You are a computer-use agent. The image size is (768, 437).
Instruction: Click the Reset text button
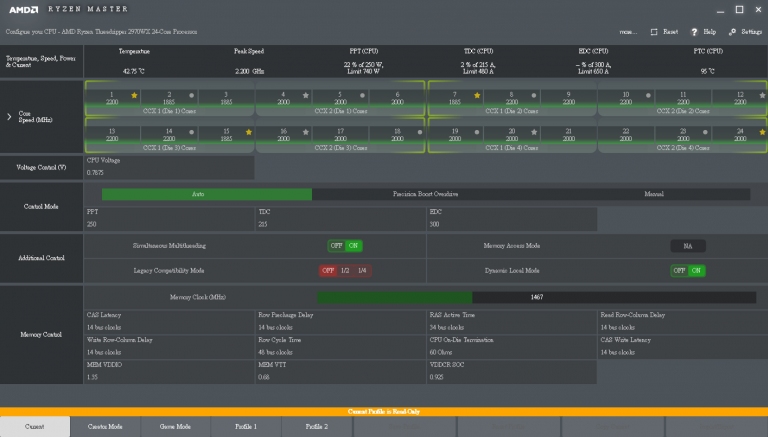click(x=671, y=32)
